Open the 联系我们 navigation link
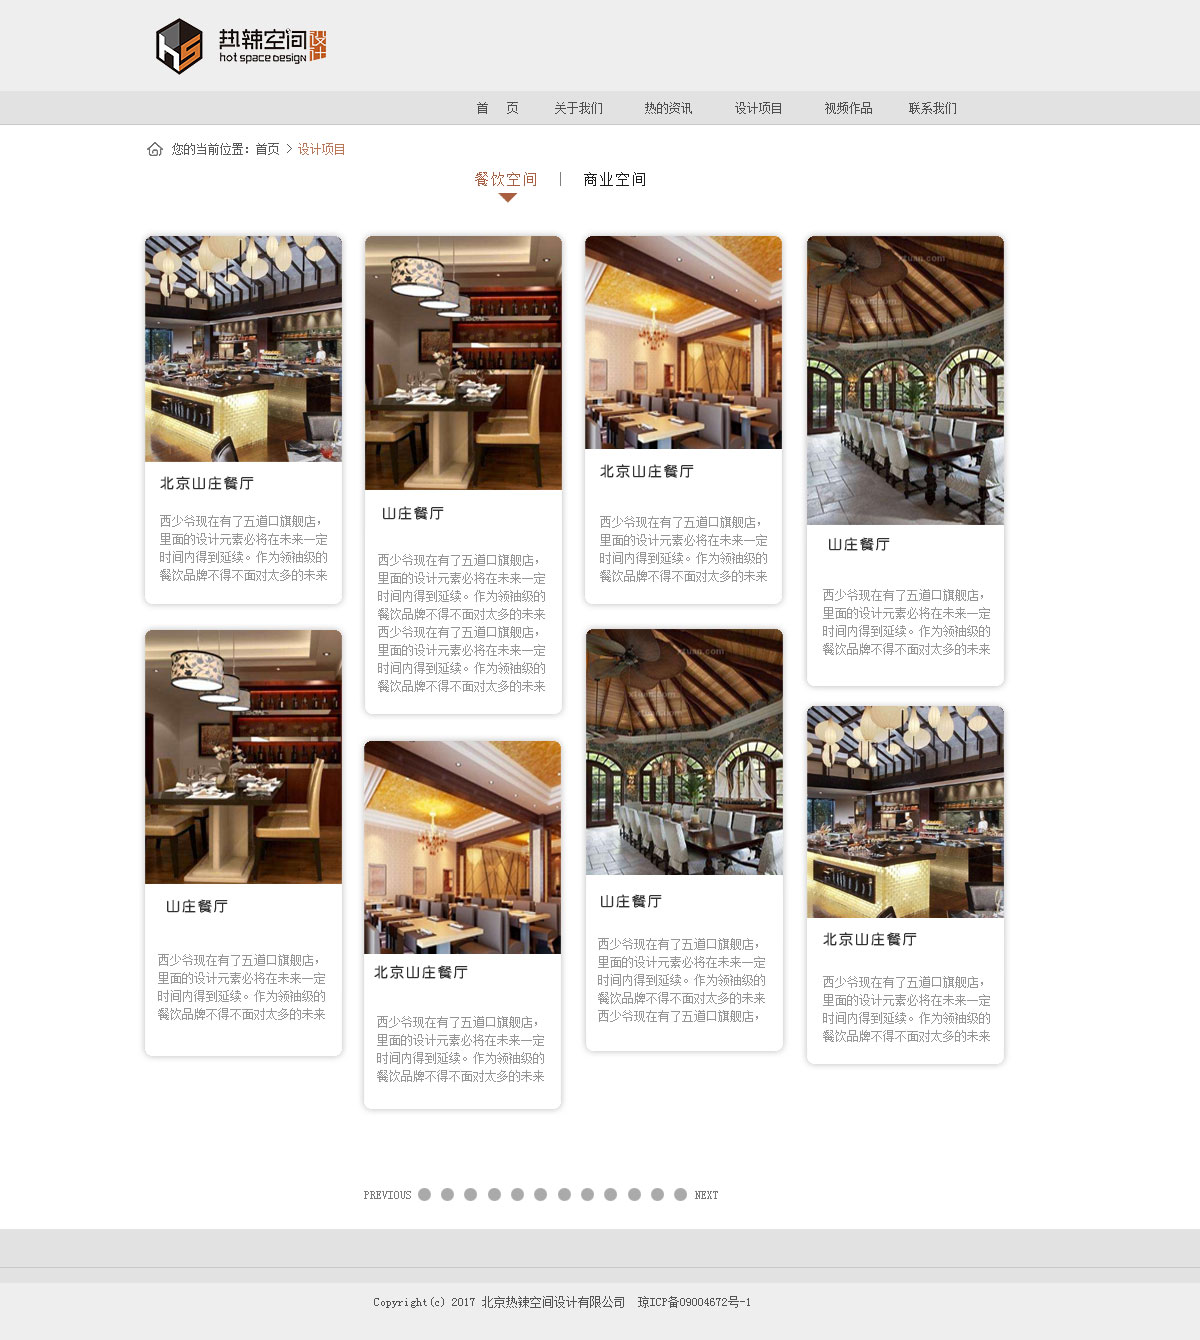Screen dimensions: 1200x1340 [932, 108]
